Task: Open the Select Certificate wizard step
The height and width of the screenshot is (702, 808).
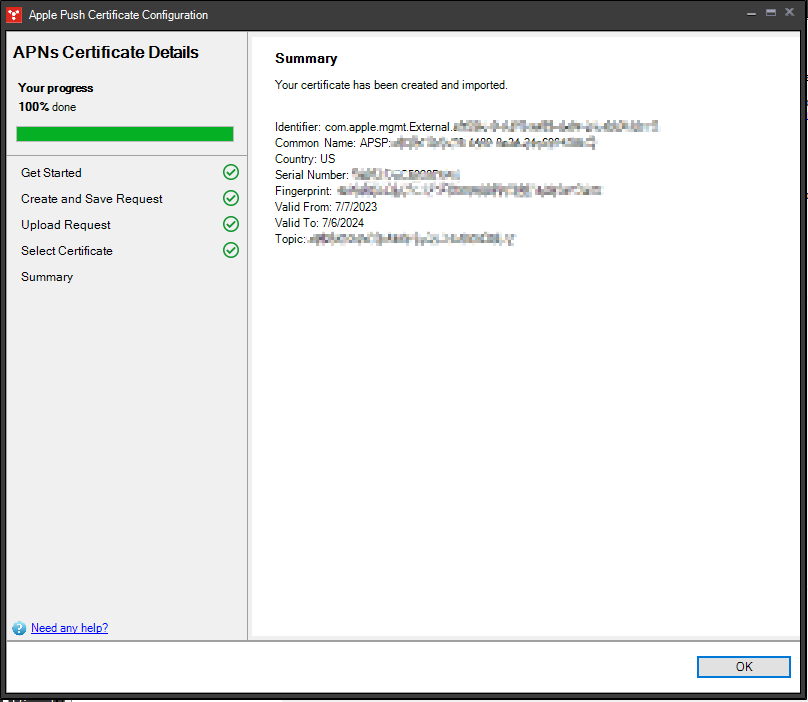Action: tap(67, 250)
